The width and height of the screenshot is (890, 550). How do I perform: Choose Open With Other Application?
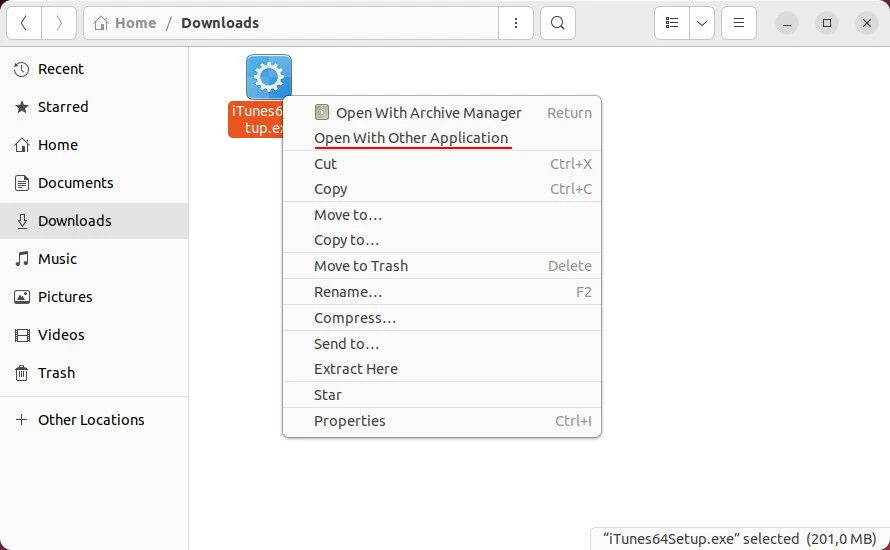click(x=411, y=138)
